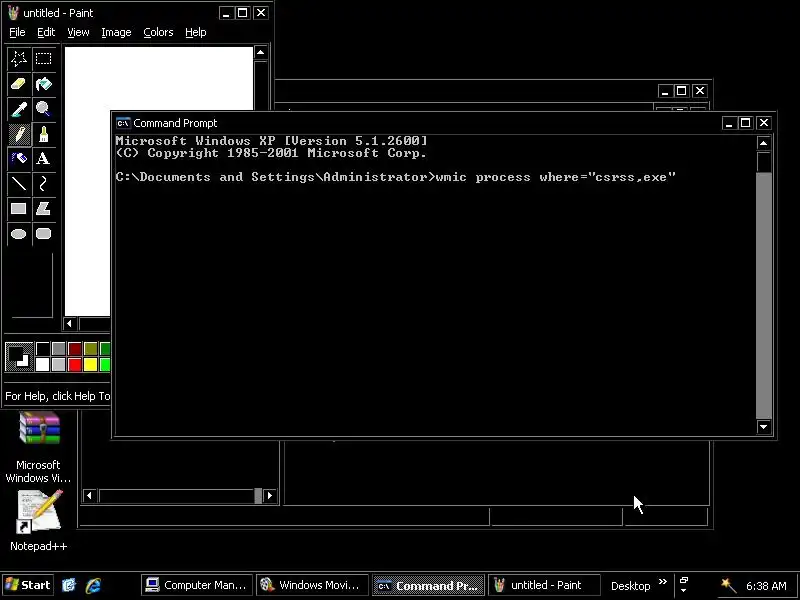The width and height of the screenshot is (800, 600).
Task: Select the Pick Color eyedropper tool
Action: pos(19,109)
